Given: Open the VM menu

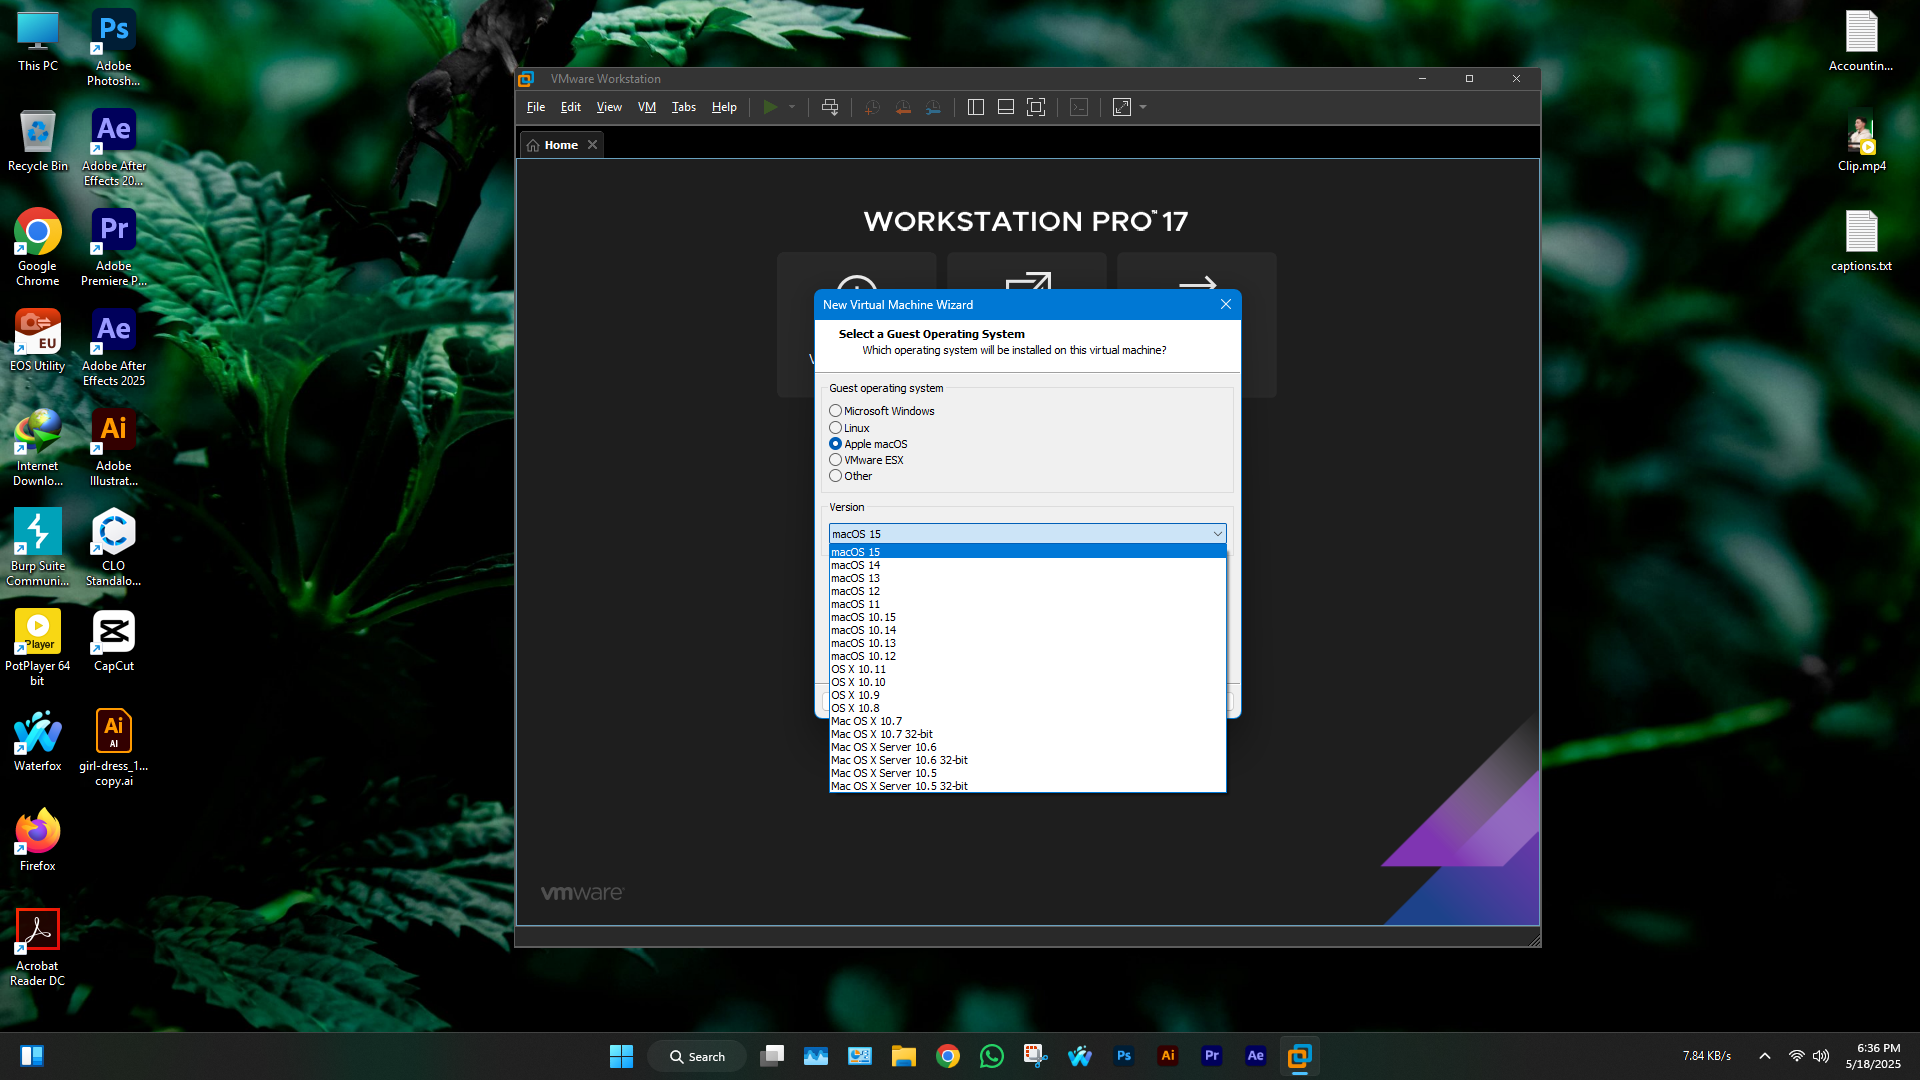Looking at the screenshot, I should tap(647, 107).
